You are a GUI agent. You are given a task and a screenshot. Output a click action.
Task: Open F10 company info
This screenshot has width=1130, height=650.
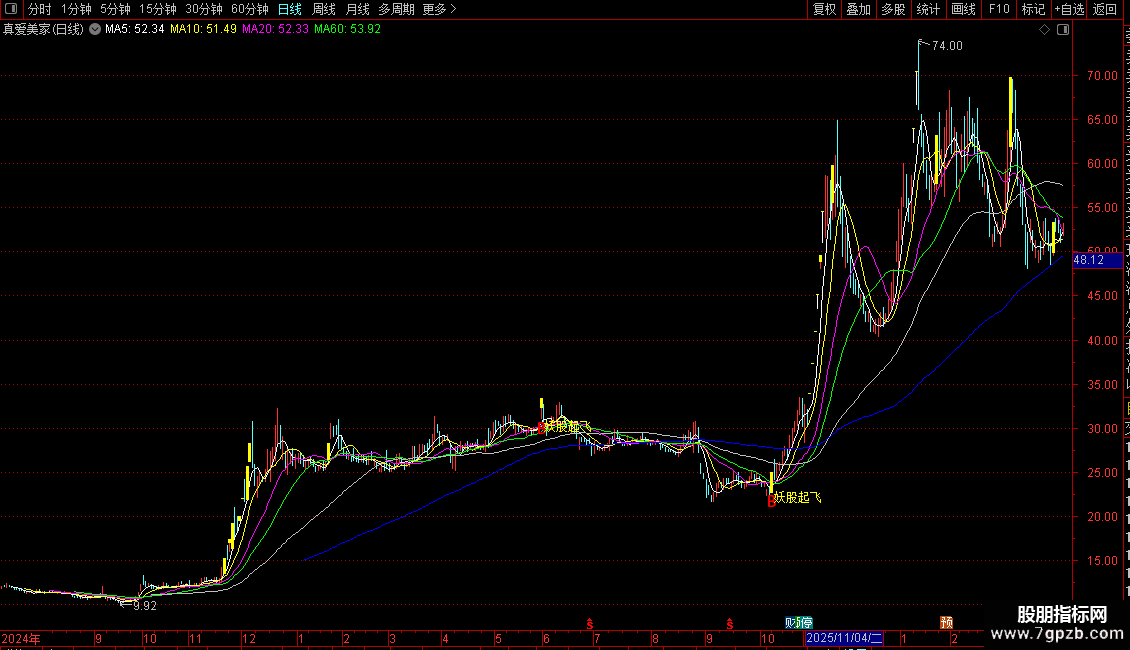click(x=999, y=9)
